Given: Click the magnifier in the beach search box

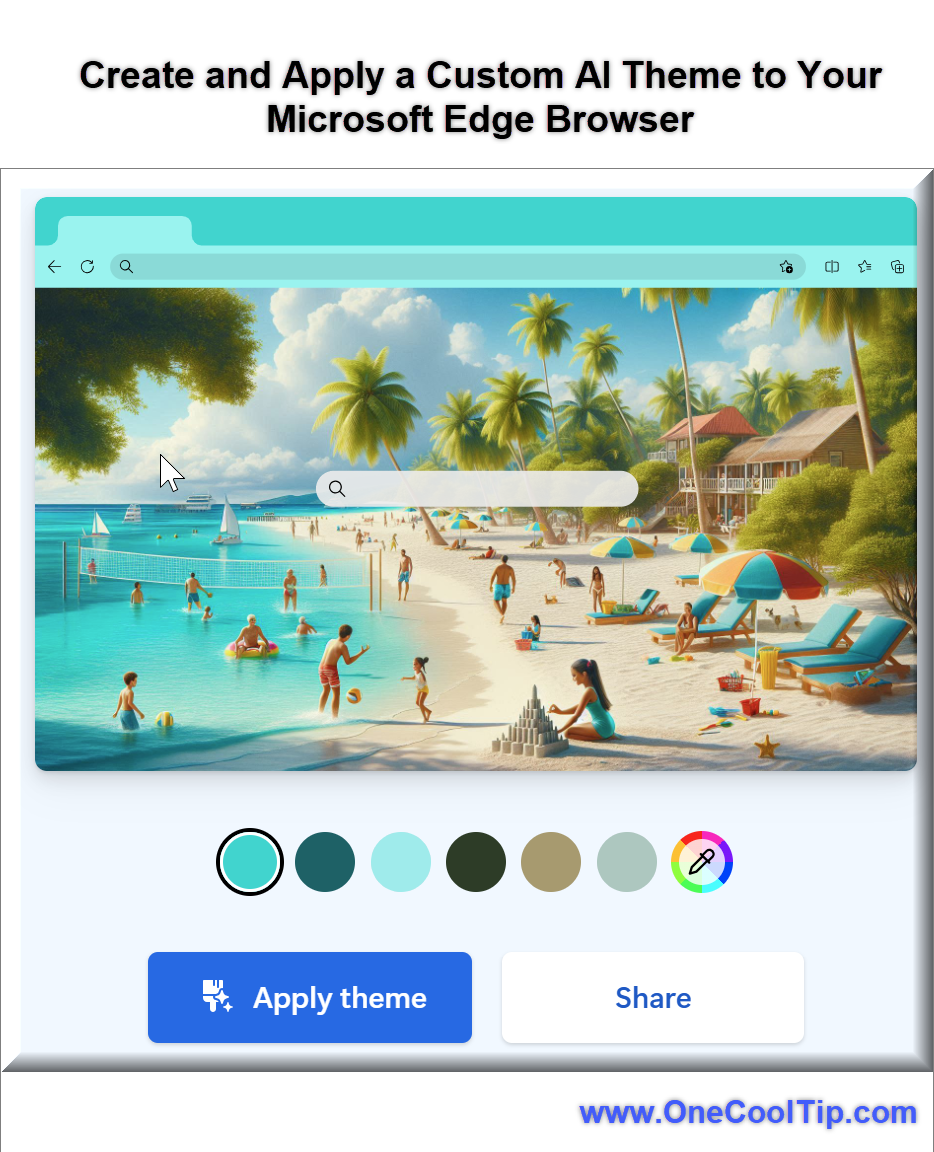Looking at the screenshot, I should [337, 489].
